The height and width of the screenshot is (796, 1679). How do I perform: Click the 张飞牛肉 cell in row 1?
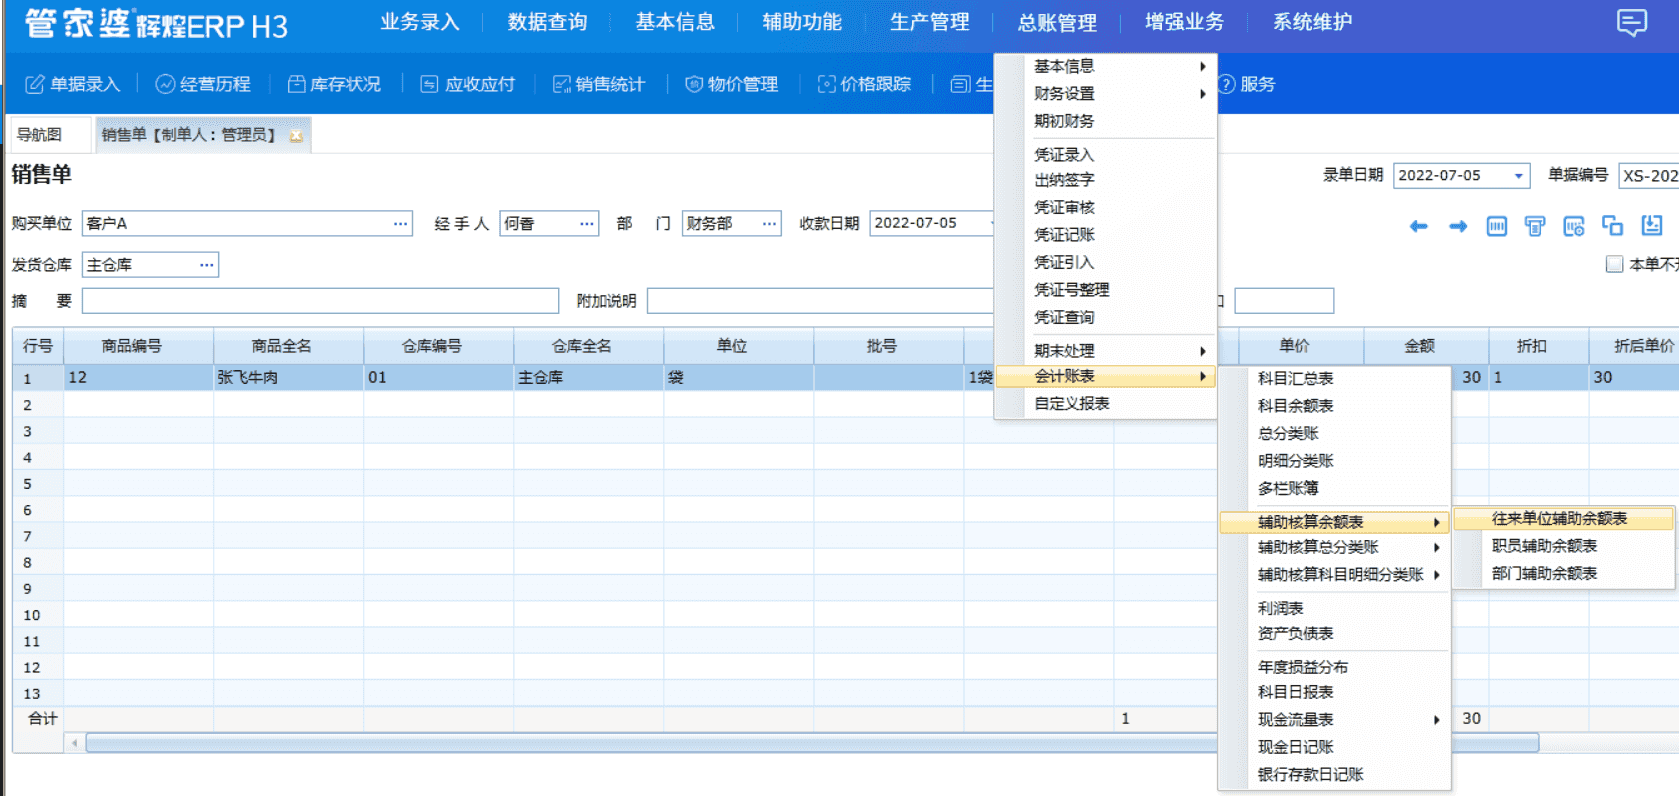pos(288,377)
